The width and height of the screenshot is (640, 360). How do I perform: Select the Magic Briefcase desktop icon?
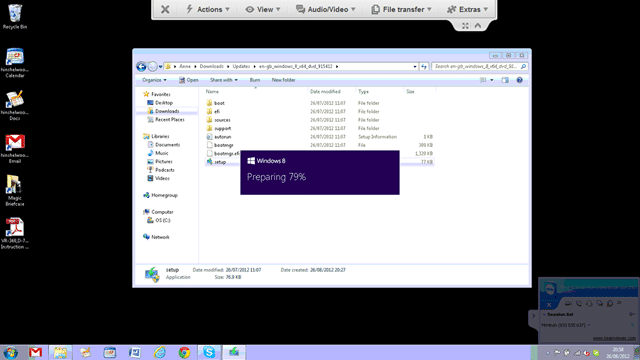(x=15, y=191)
